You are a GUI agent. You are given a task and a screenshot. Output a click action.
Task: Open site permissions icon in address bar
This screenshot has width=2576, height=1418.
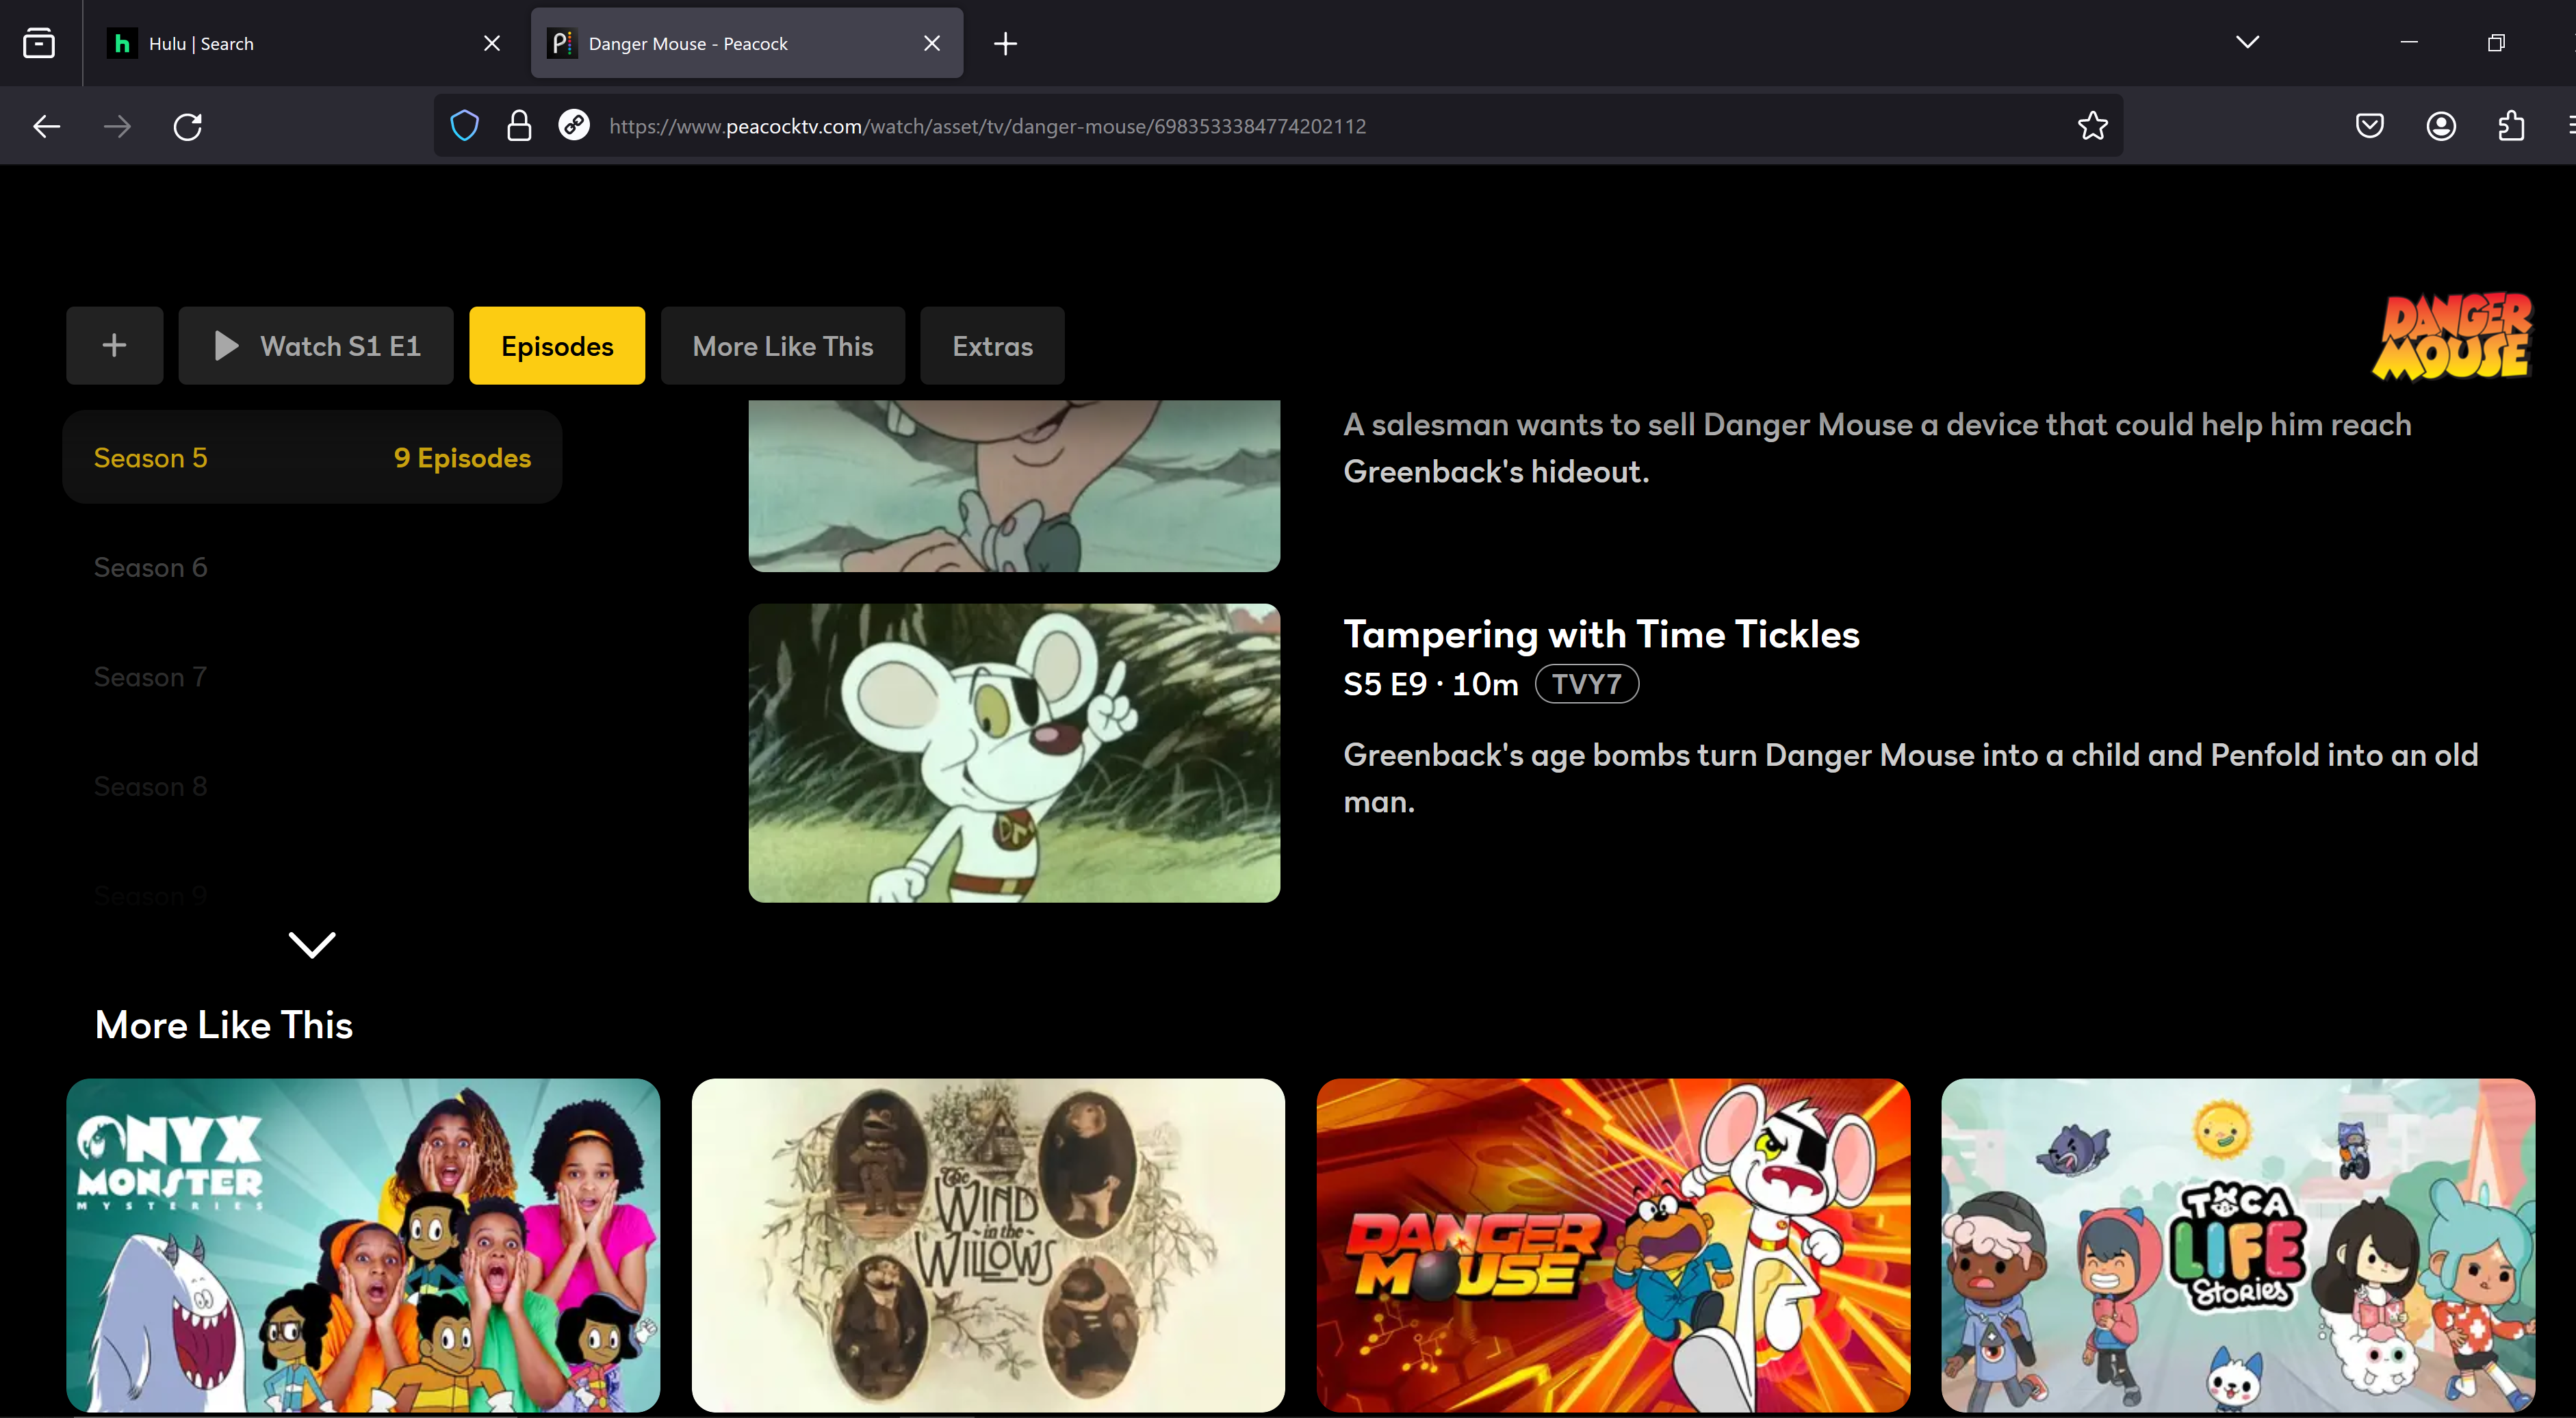click(574, 126)
